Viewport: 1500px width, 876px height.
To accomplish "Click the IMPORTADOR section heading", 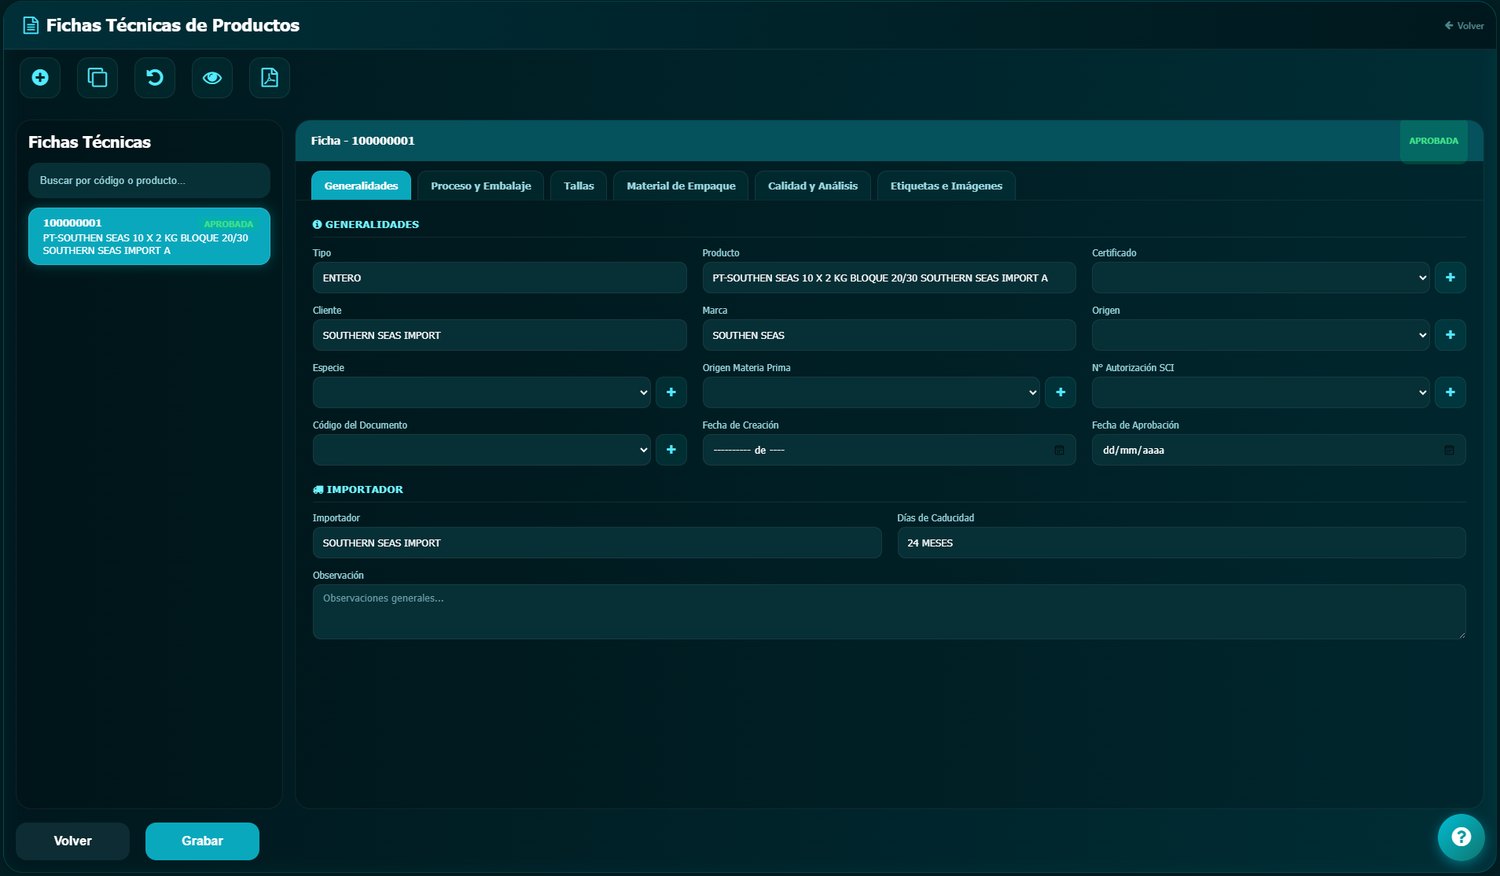I will 358,489.
